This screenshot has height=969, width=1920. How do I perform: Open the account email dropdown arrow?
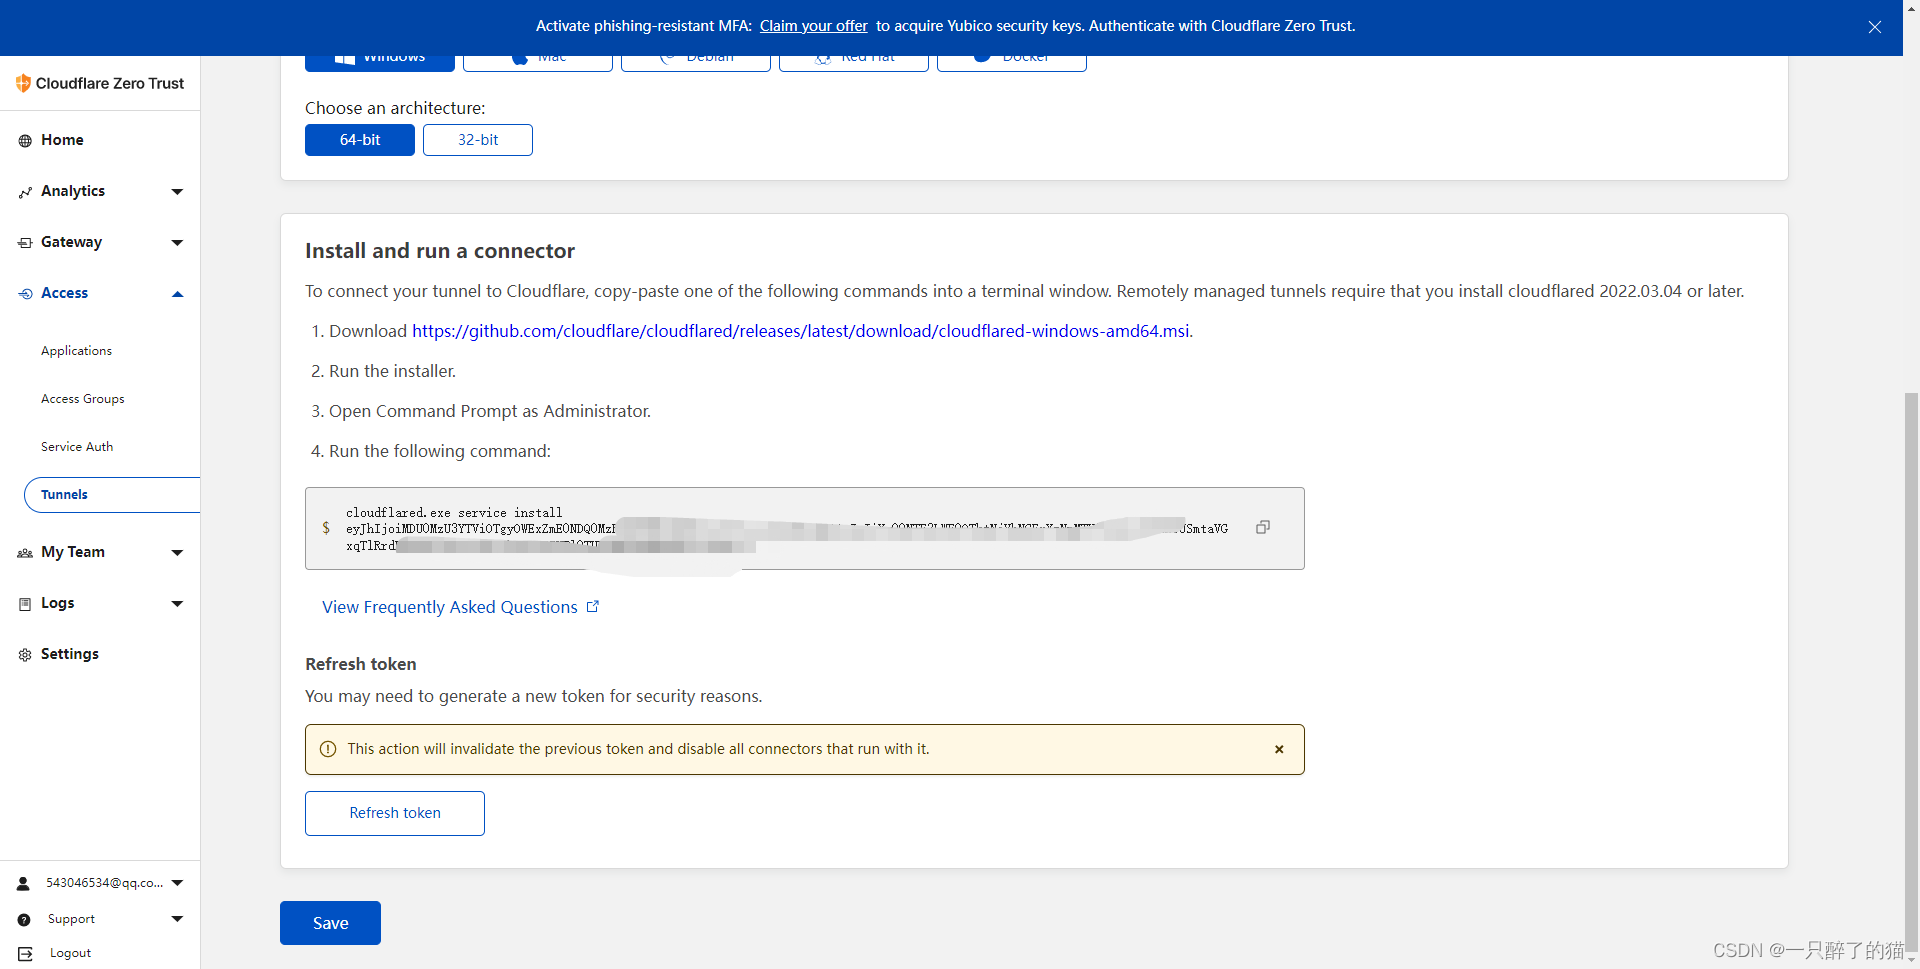point(177,883)
